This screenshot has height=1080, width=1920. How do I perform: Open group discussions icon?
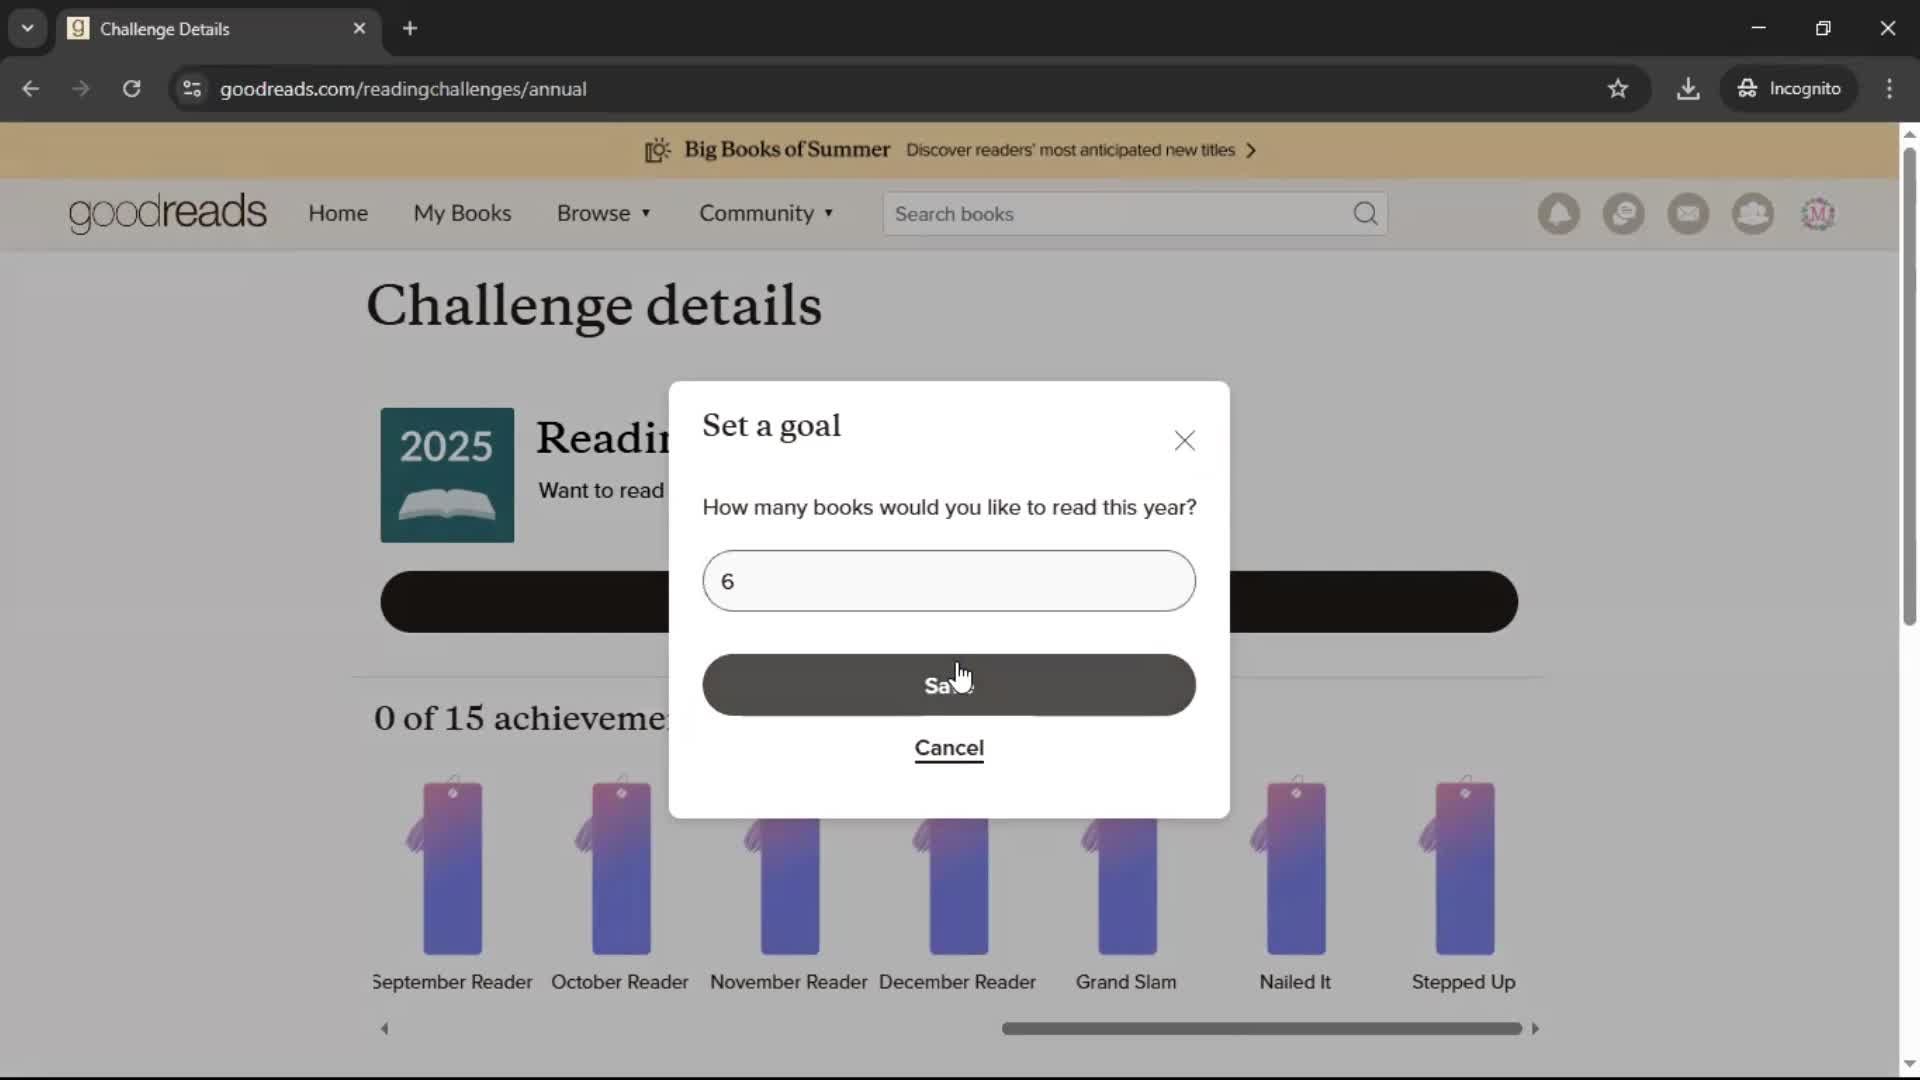1624,214
